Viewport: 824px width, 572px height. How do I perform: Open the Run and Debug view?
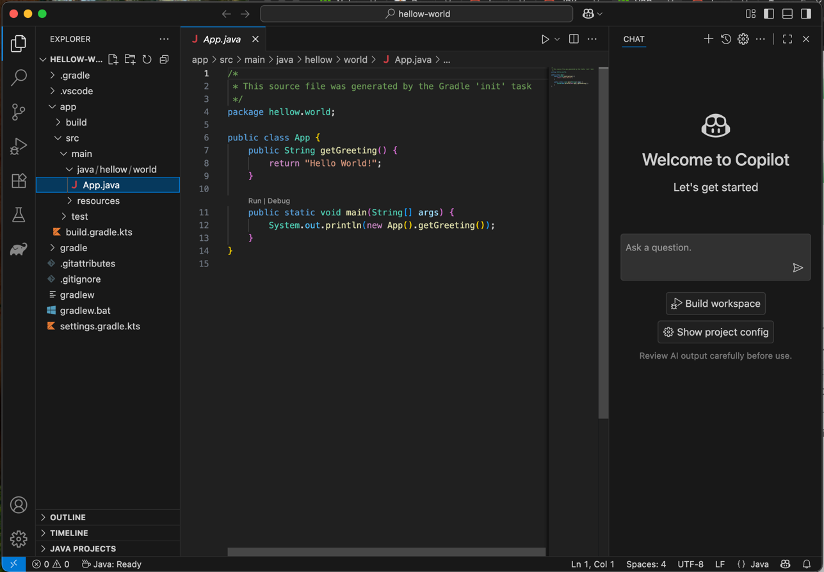pos(18,146)
